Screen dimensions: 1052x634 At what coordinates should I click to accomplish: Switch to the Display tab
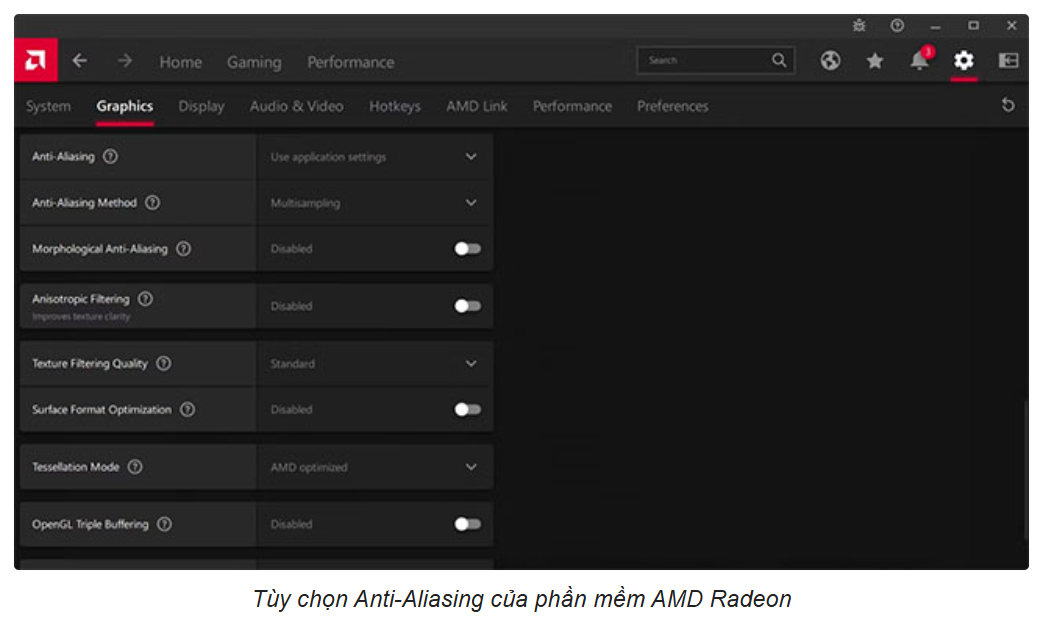(201, 106)
